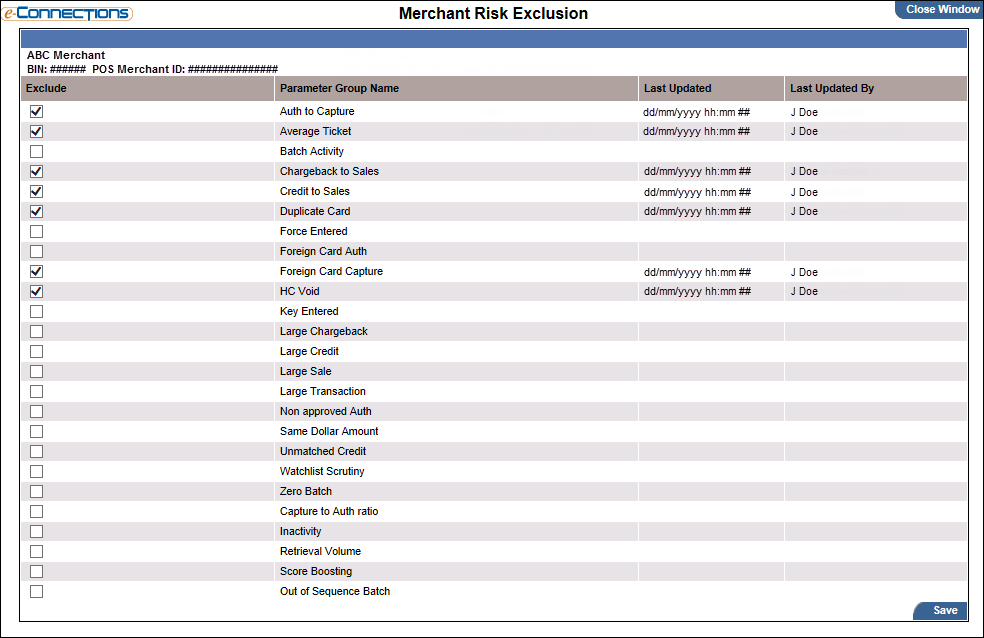
Task: Select the Large Sale exclusion checkbox
Action: pyautogui.click(x=37, y=372)
